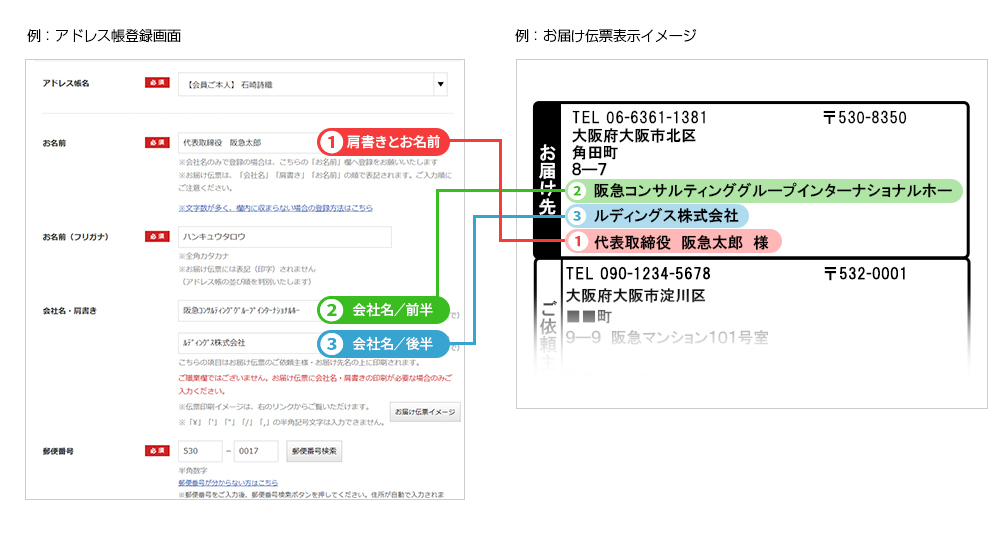Click slip line ルディングス株式会社
This screenshot has width=1000, height=550.
point(657,216)
